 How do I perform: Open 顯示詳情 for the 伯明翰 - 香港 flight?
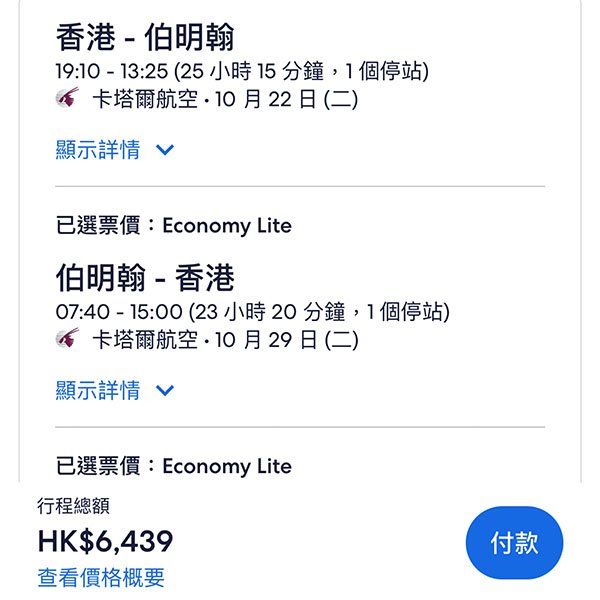click(x=98, y=390)
